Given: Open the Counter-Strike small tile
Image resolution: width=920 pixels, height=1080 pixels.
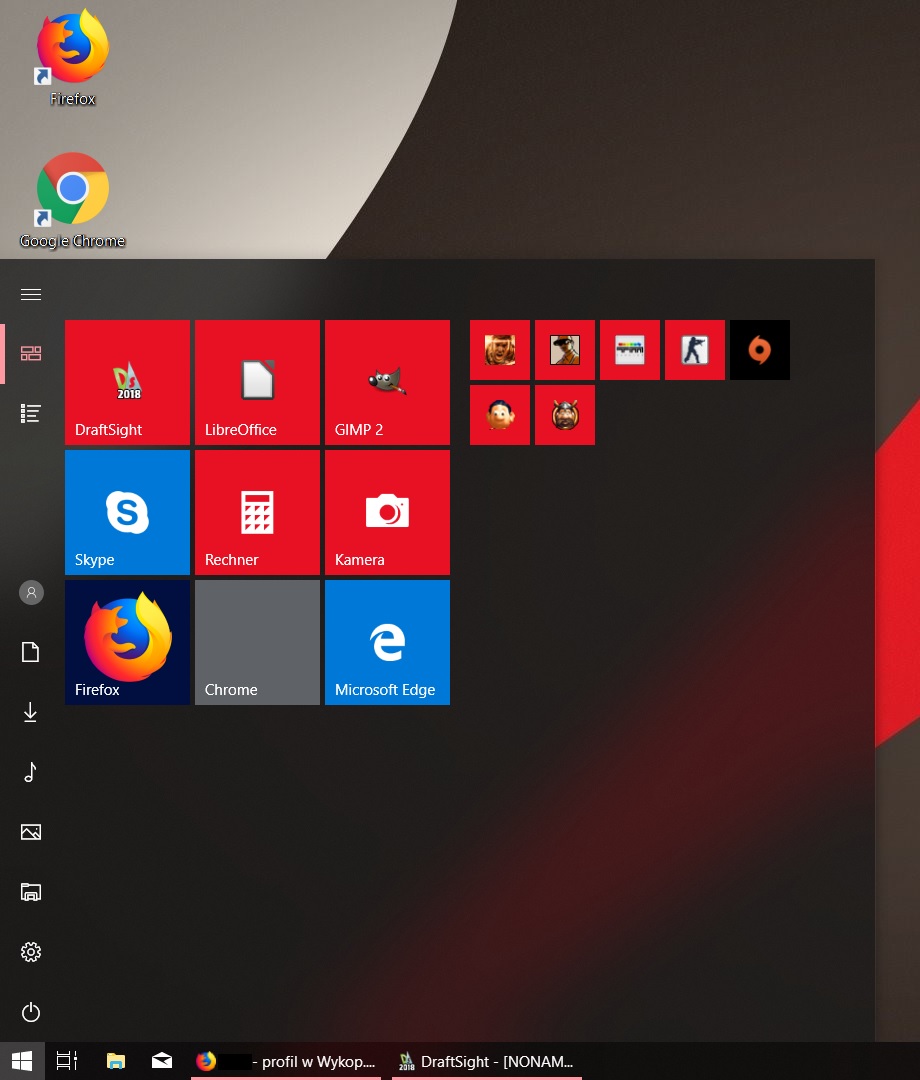Looking at the screenshot, I should coord(695,350).
